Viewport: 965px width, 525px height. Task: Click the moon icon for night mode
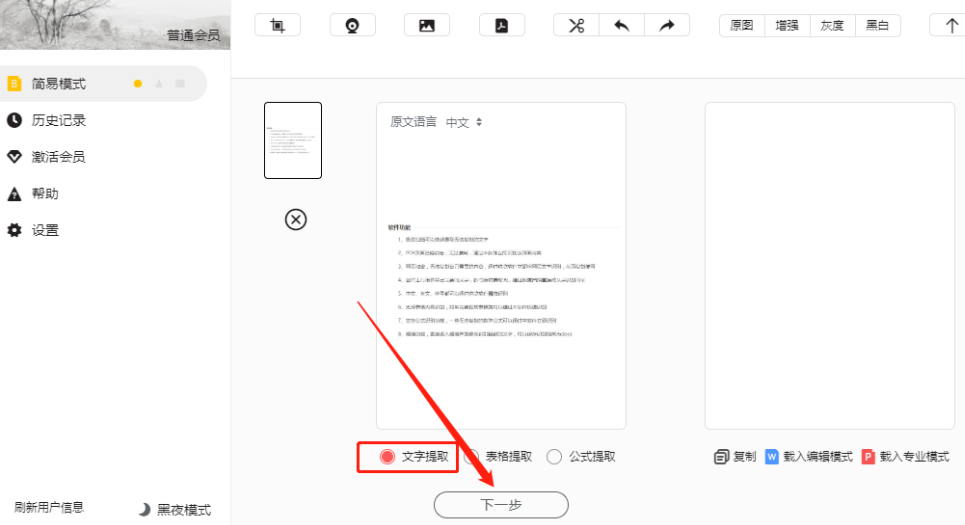[x=144, y=510]
